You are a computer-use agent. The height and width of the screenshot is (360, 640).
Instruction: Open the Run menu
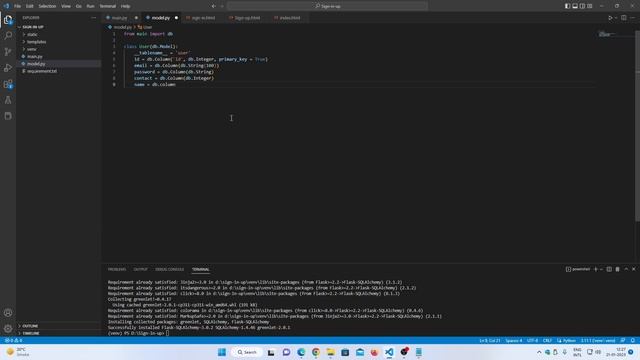tap(91, 6)
